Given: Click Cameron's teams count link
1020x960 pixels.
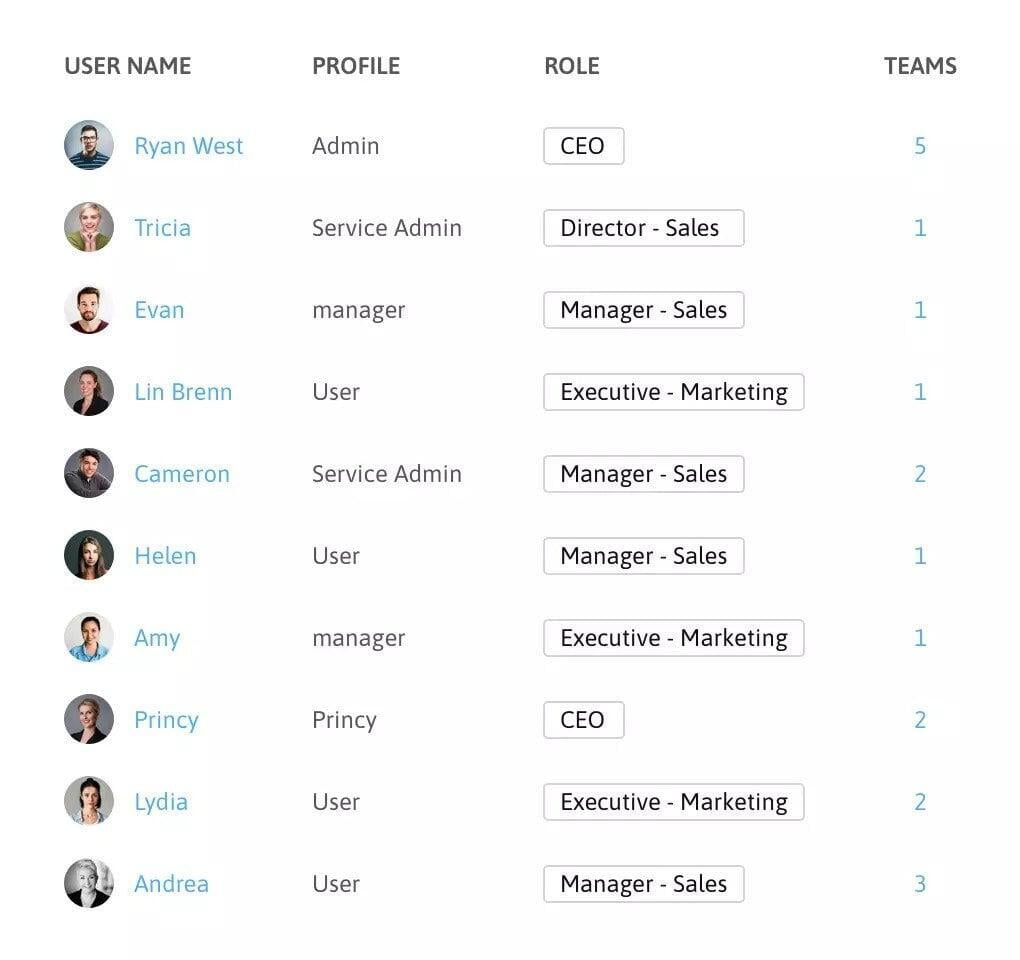Looking at the screenshot, I should tap(920, 474).
